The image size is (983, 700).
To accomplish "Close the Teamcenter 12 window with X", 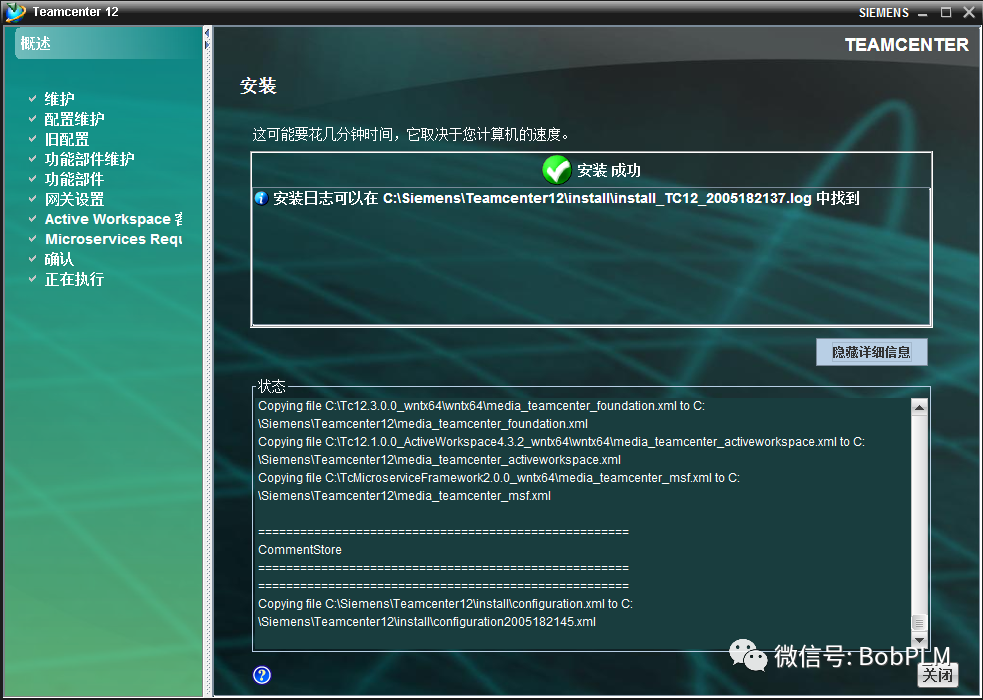I will point(969,13).
